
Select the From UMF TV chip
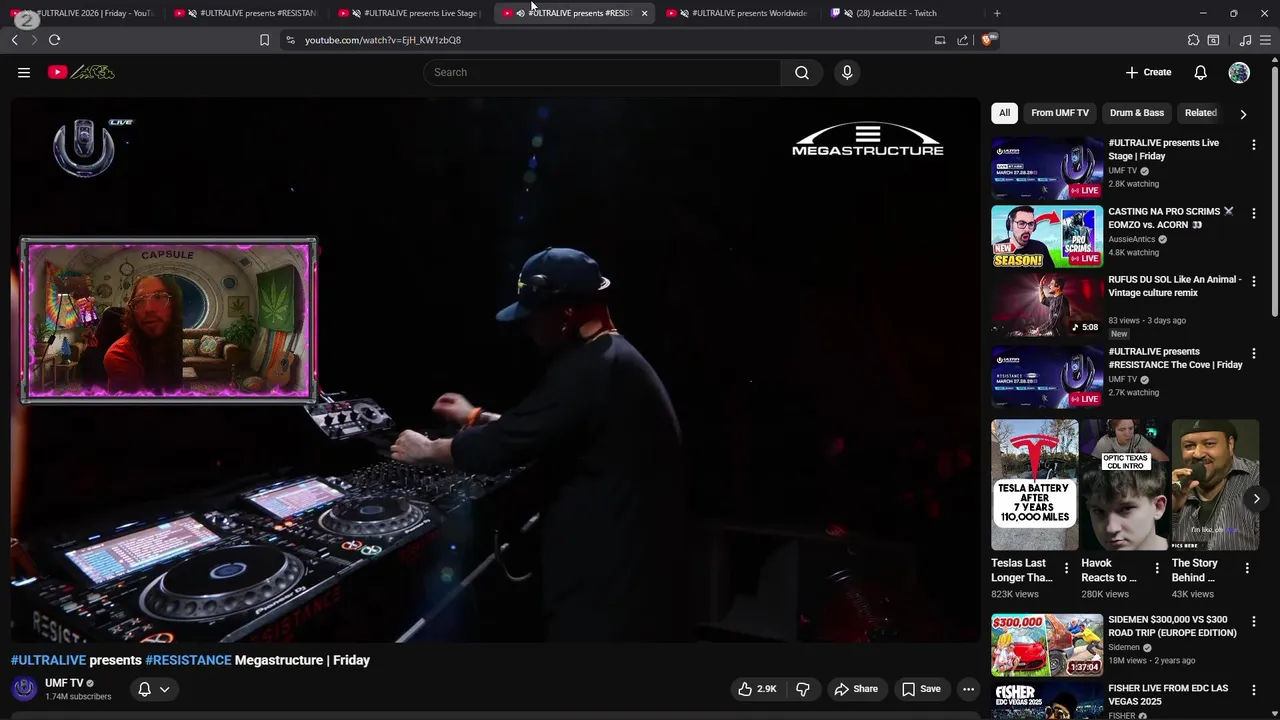pyautogui.click(x=1060, y=113)
